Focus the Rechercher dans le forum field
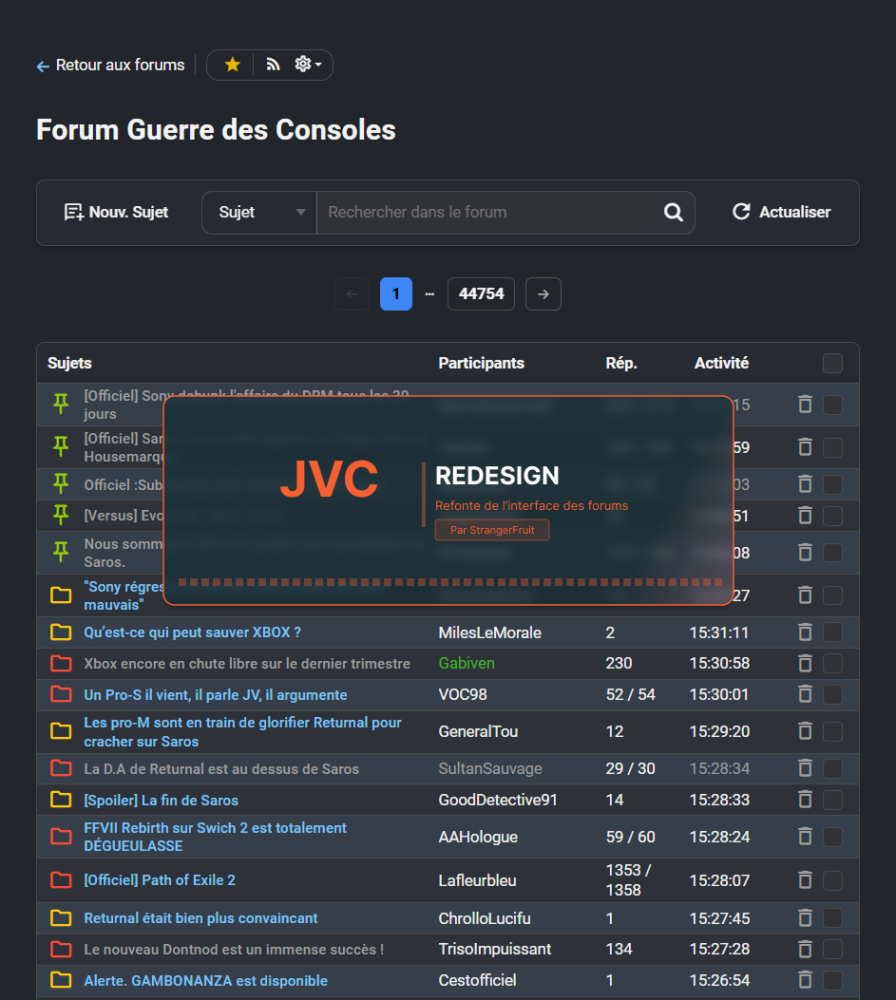 tap(485, 212)
